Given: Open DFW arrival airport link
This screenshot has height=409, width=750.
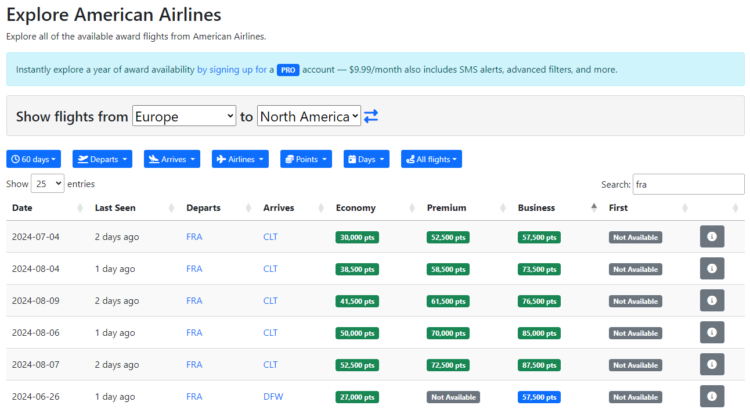Looking at the screenshot, I should tap(273, 397).
